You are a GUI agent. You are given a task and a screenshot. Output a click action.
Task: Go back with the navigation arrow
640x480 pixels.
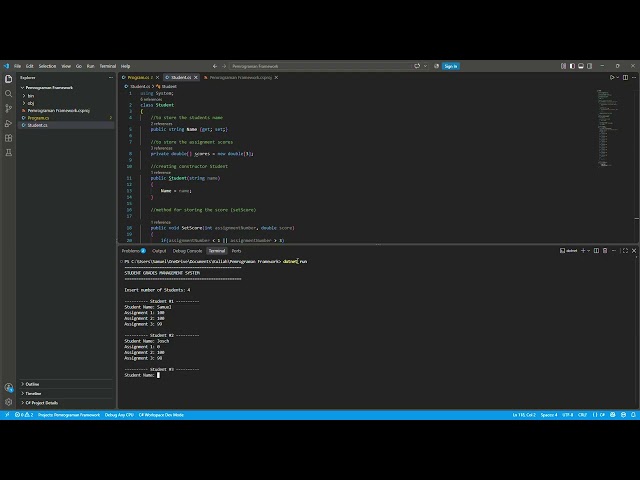click(215, 66)
